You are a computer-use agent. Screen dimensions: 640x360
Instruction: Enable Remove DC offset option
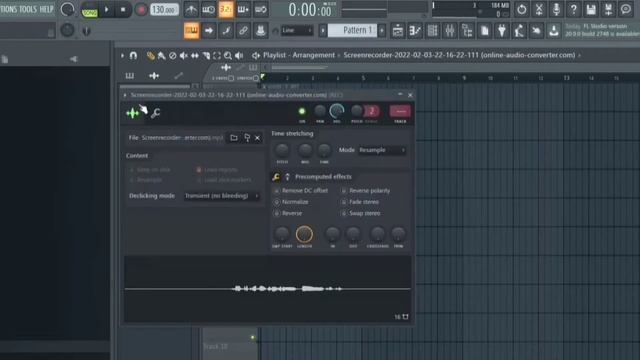coord(301,191)
